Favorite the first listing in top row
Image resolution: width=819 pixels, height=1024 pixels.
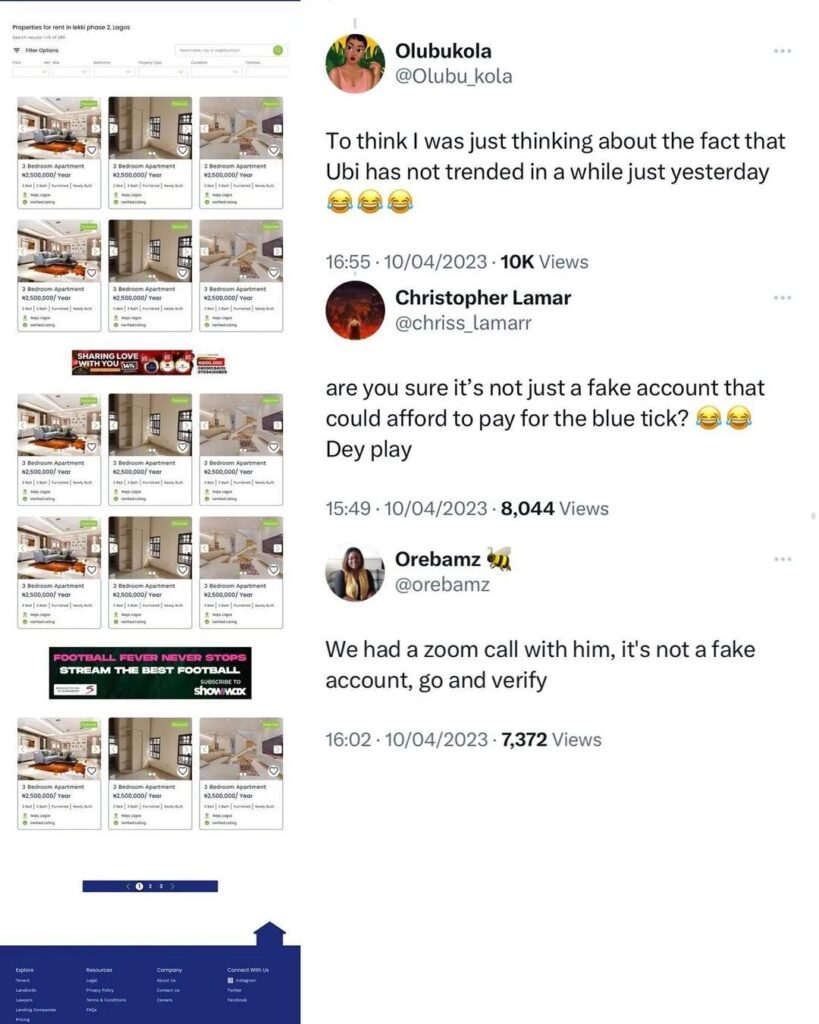pyautogui.click(x=91, y=150)
